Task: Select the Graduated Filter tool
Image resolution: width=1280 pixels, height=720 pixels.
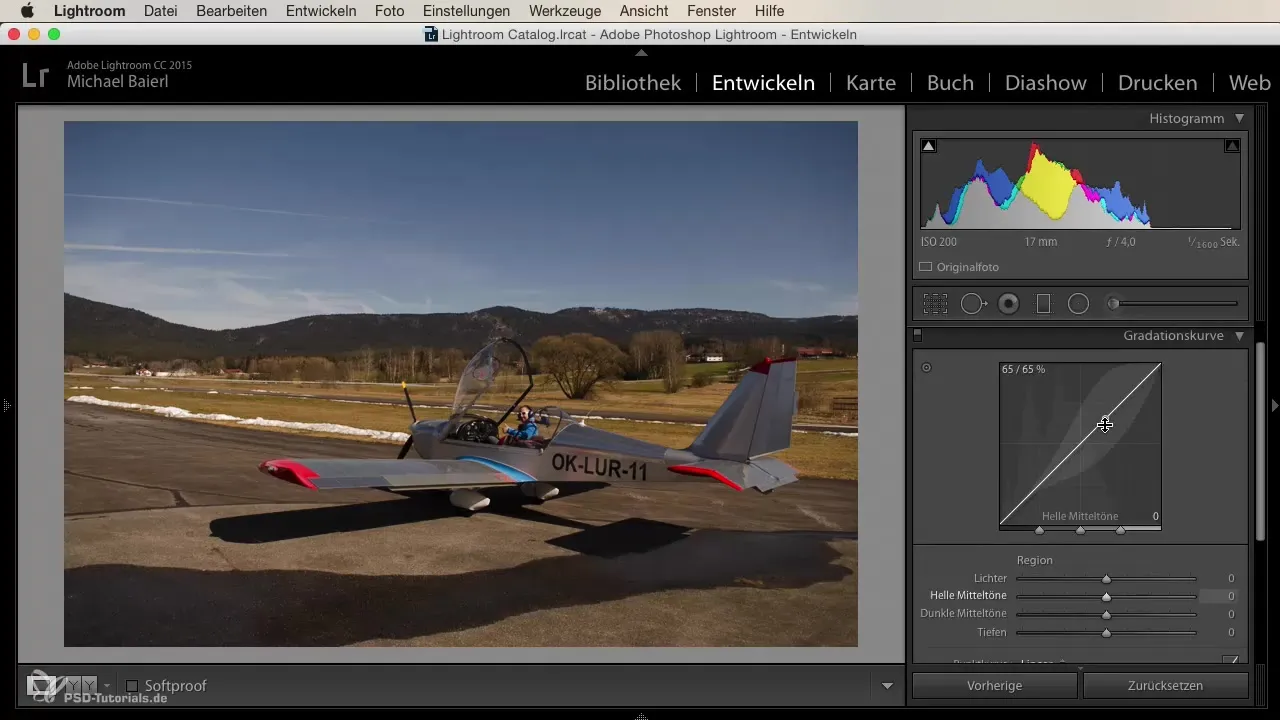Action: [1044, 304]
